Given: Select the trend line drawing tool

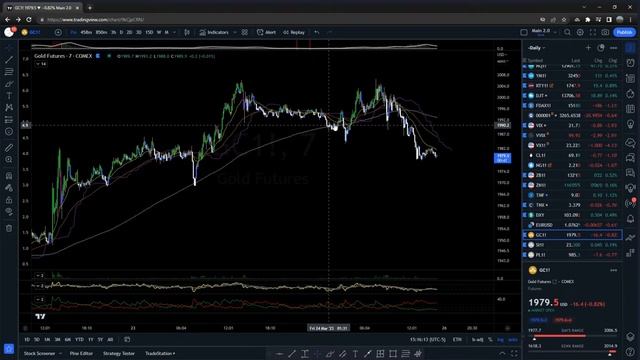Looking at the screenshot, I should point(9,60).
